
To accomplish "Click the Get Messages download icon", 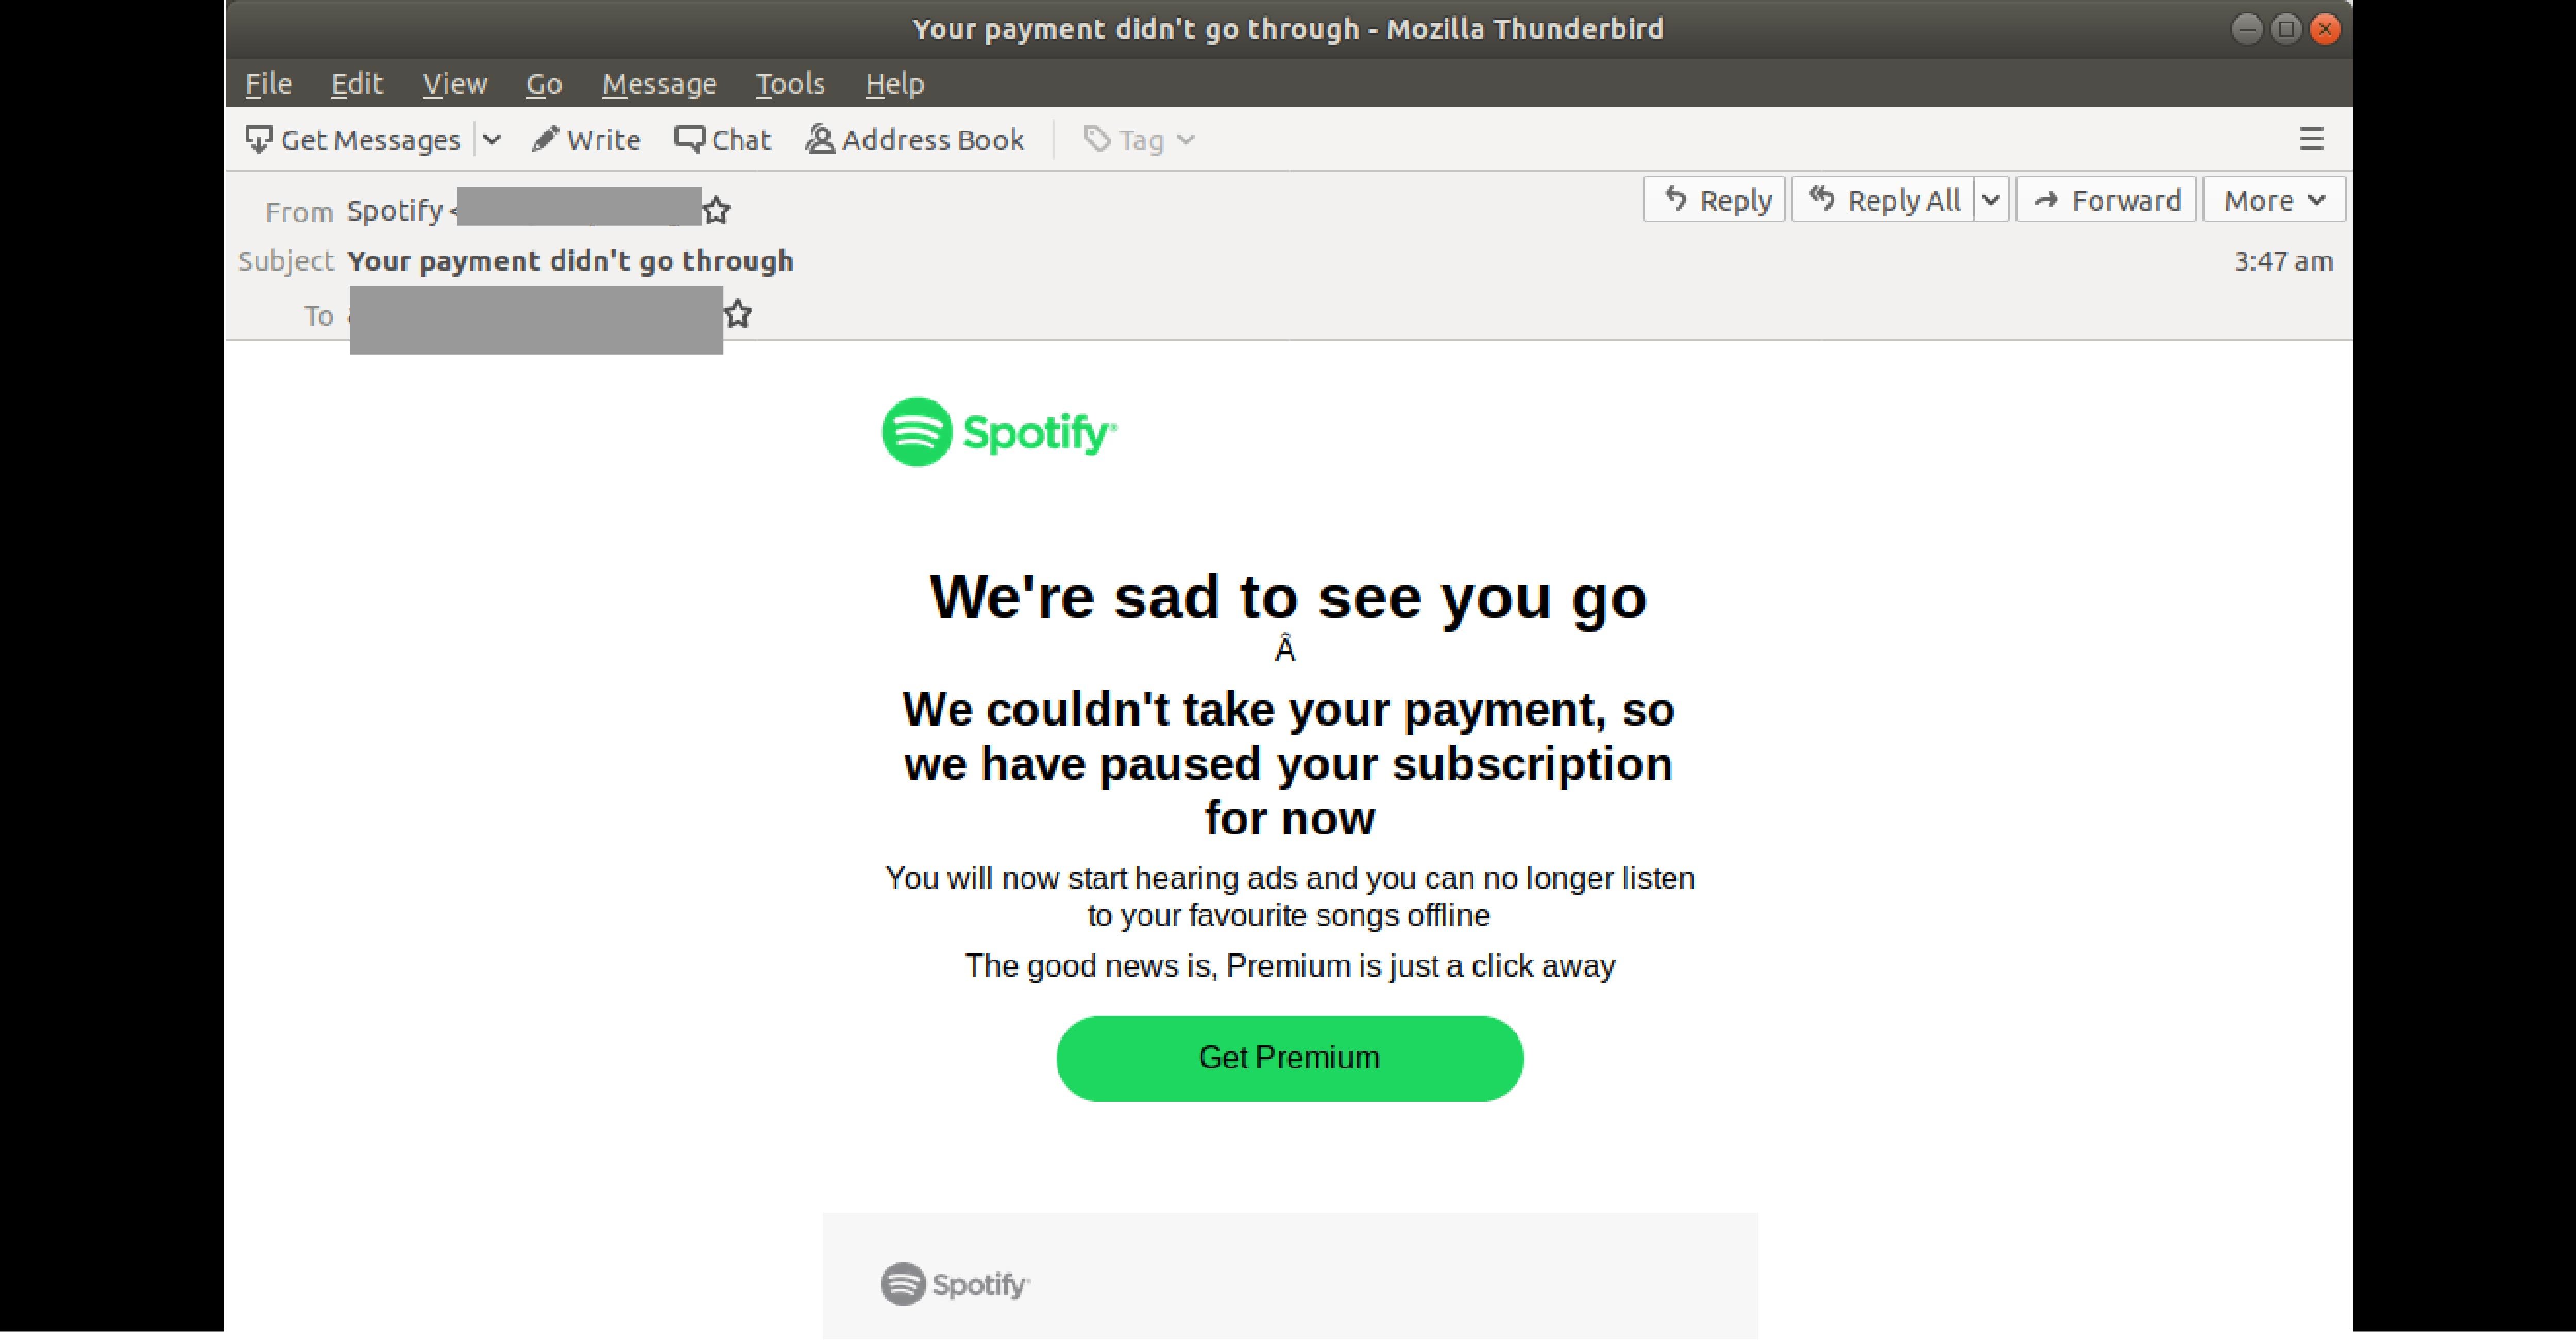I will pos(258,139).
